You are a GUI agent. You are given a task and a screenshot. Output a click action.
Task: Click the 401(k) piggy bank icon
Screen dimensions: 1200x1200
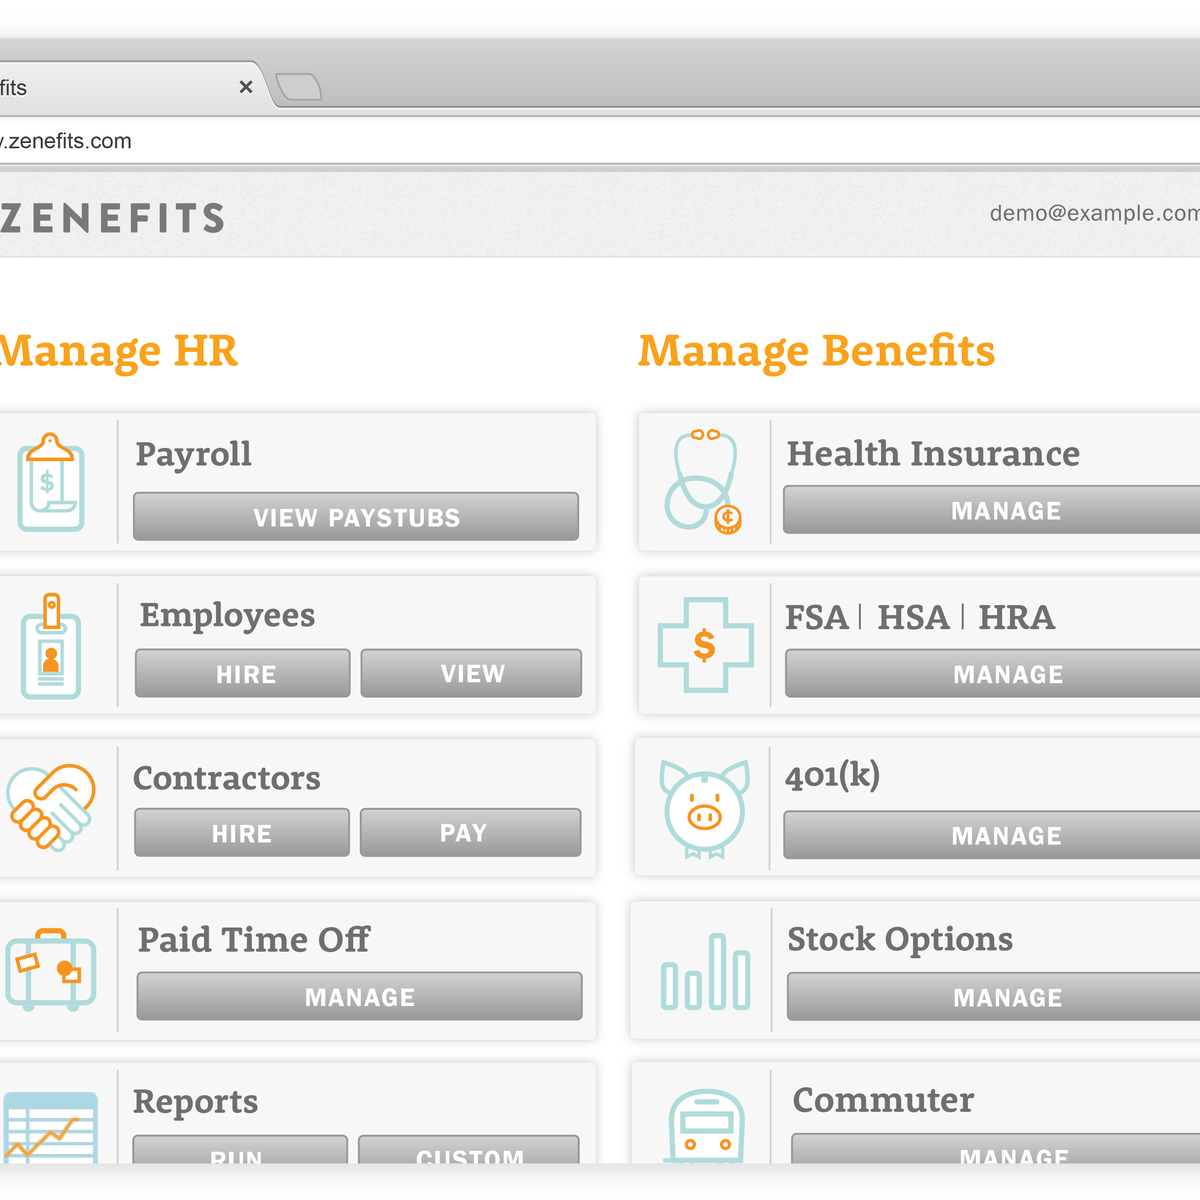pyautogui.click(x=704, y=808)
